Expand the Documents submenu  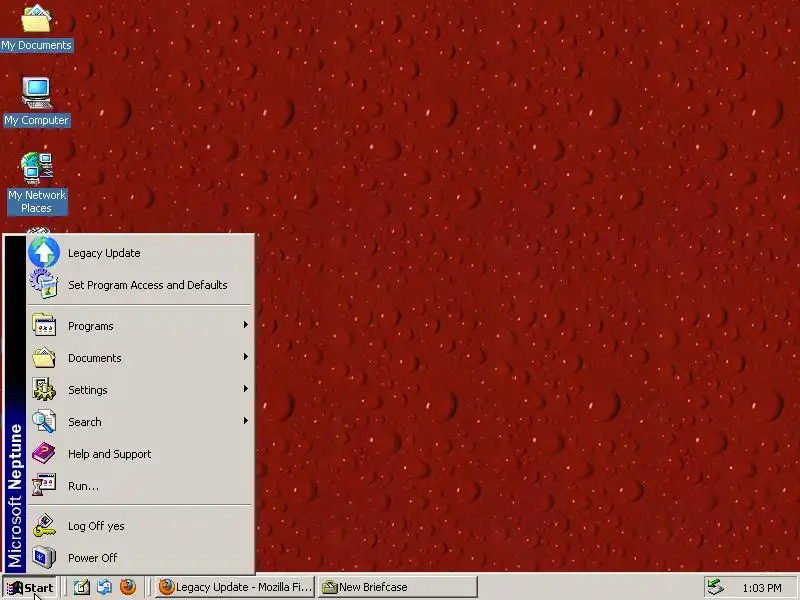pos(140,358)
